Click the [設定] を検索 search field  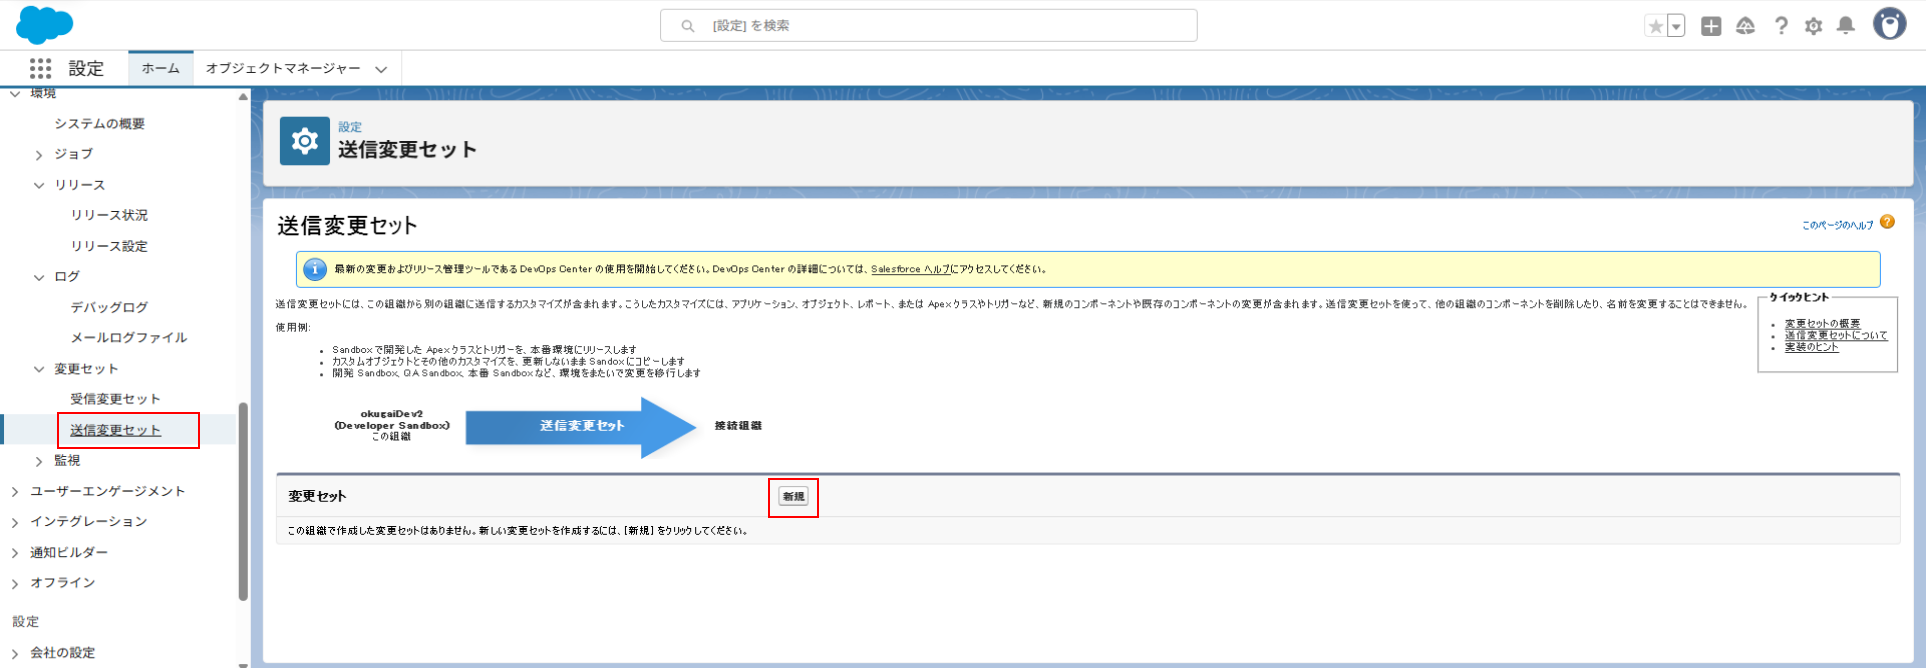928,26
